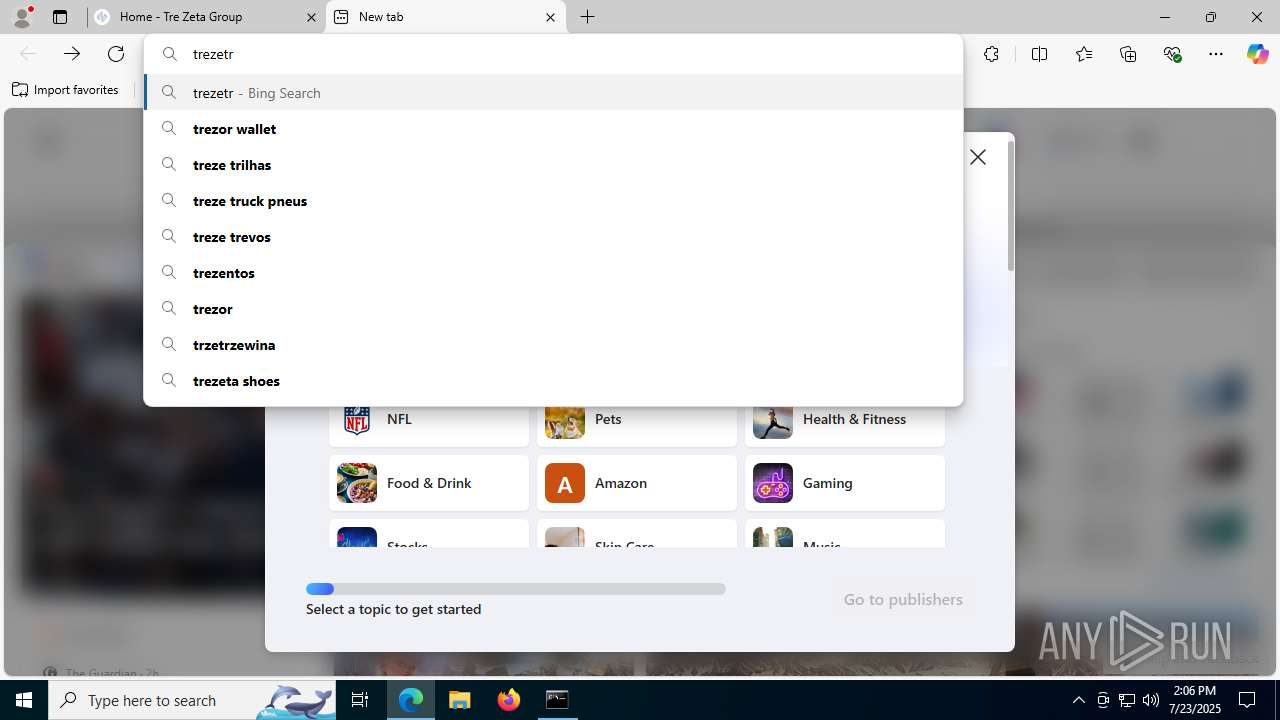Screen dimensions: 1280x720
Task: Open Microsoft Edge from the taskbar
Action: (411, 700)
